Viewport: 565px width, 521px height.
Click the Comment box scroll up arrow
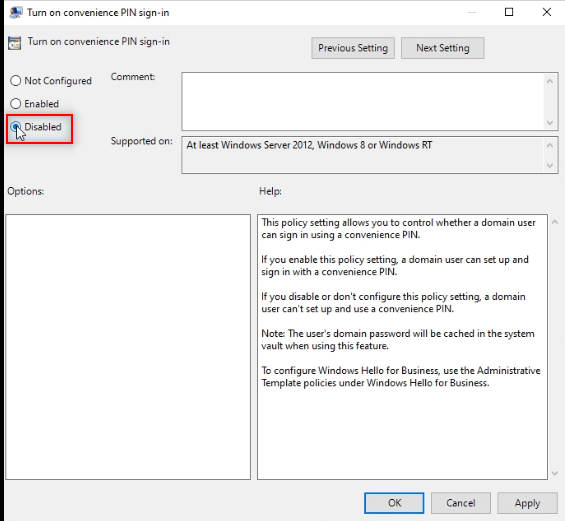(550, 81)
